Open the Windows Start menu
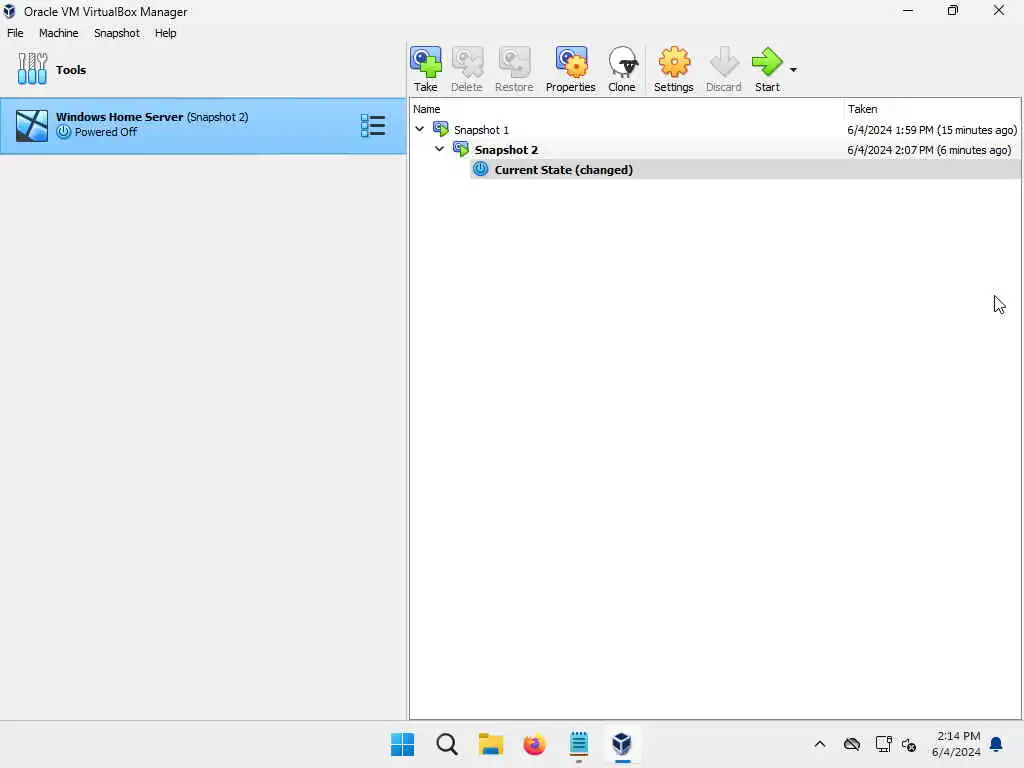 [x=402, y=744]
